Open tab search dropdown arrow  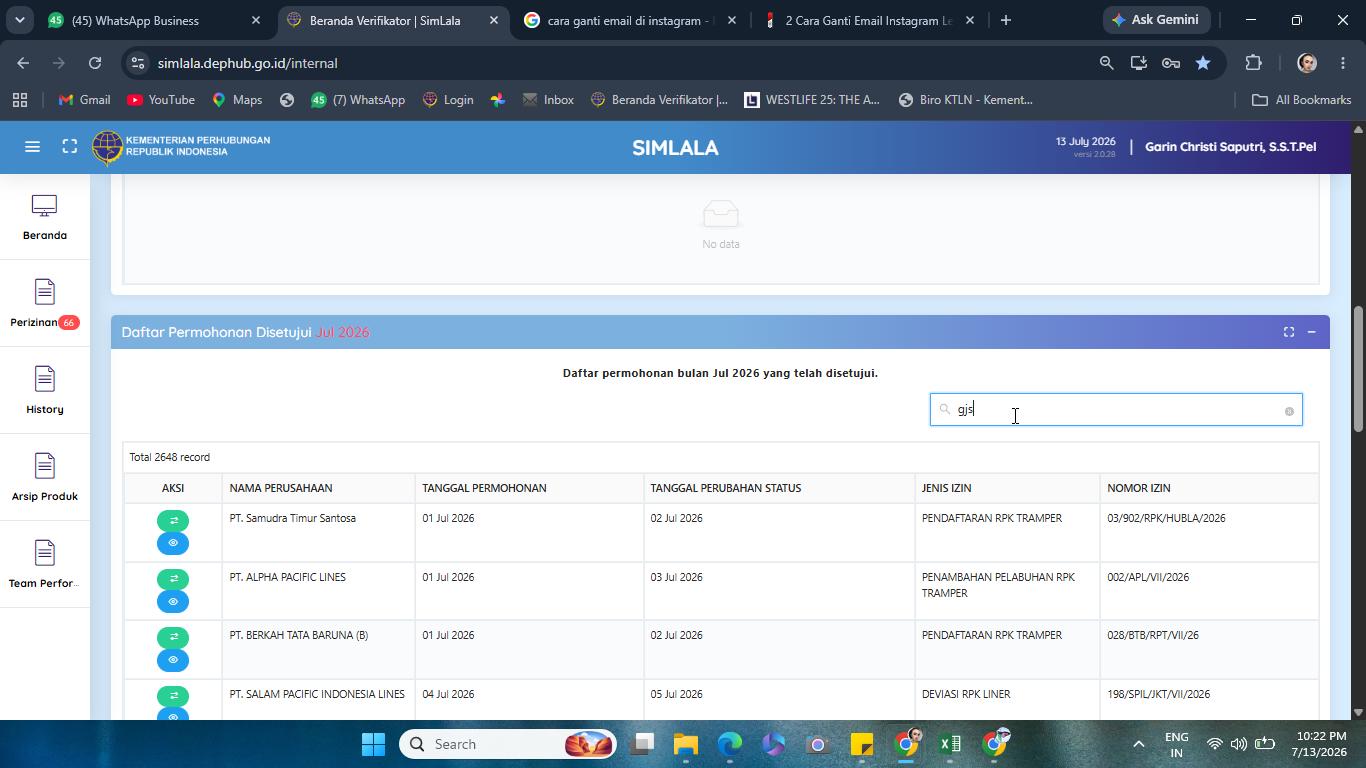(19, 20)
